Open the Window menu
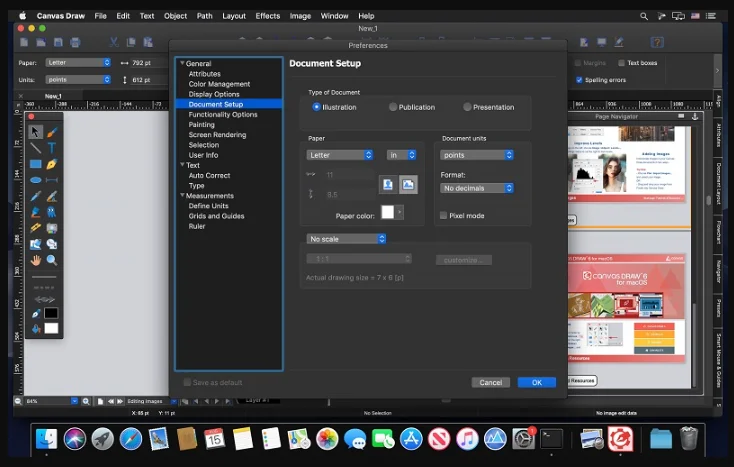Screen dimensions: 734x467 tap(334, 16)
